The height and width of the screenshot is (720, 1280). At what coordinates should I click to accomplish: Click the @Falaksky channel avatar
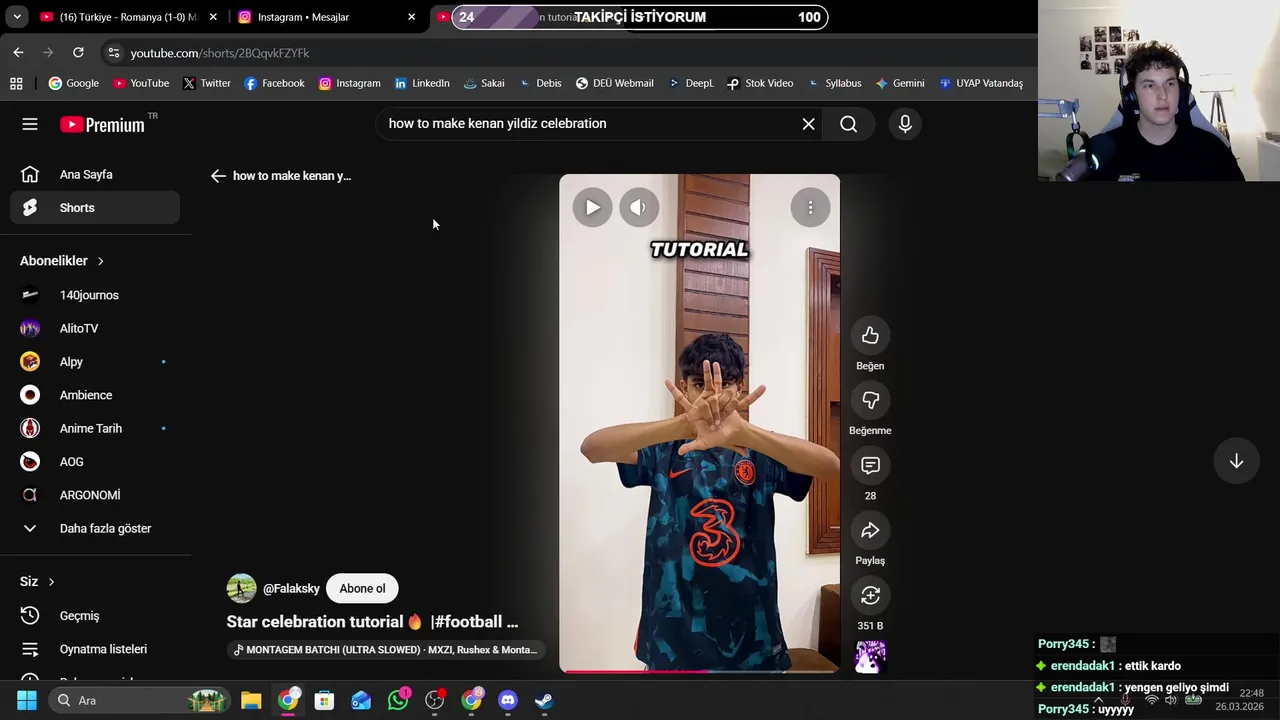tap(241, 589)
